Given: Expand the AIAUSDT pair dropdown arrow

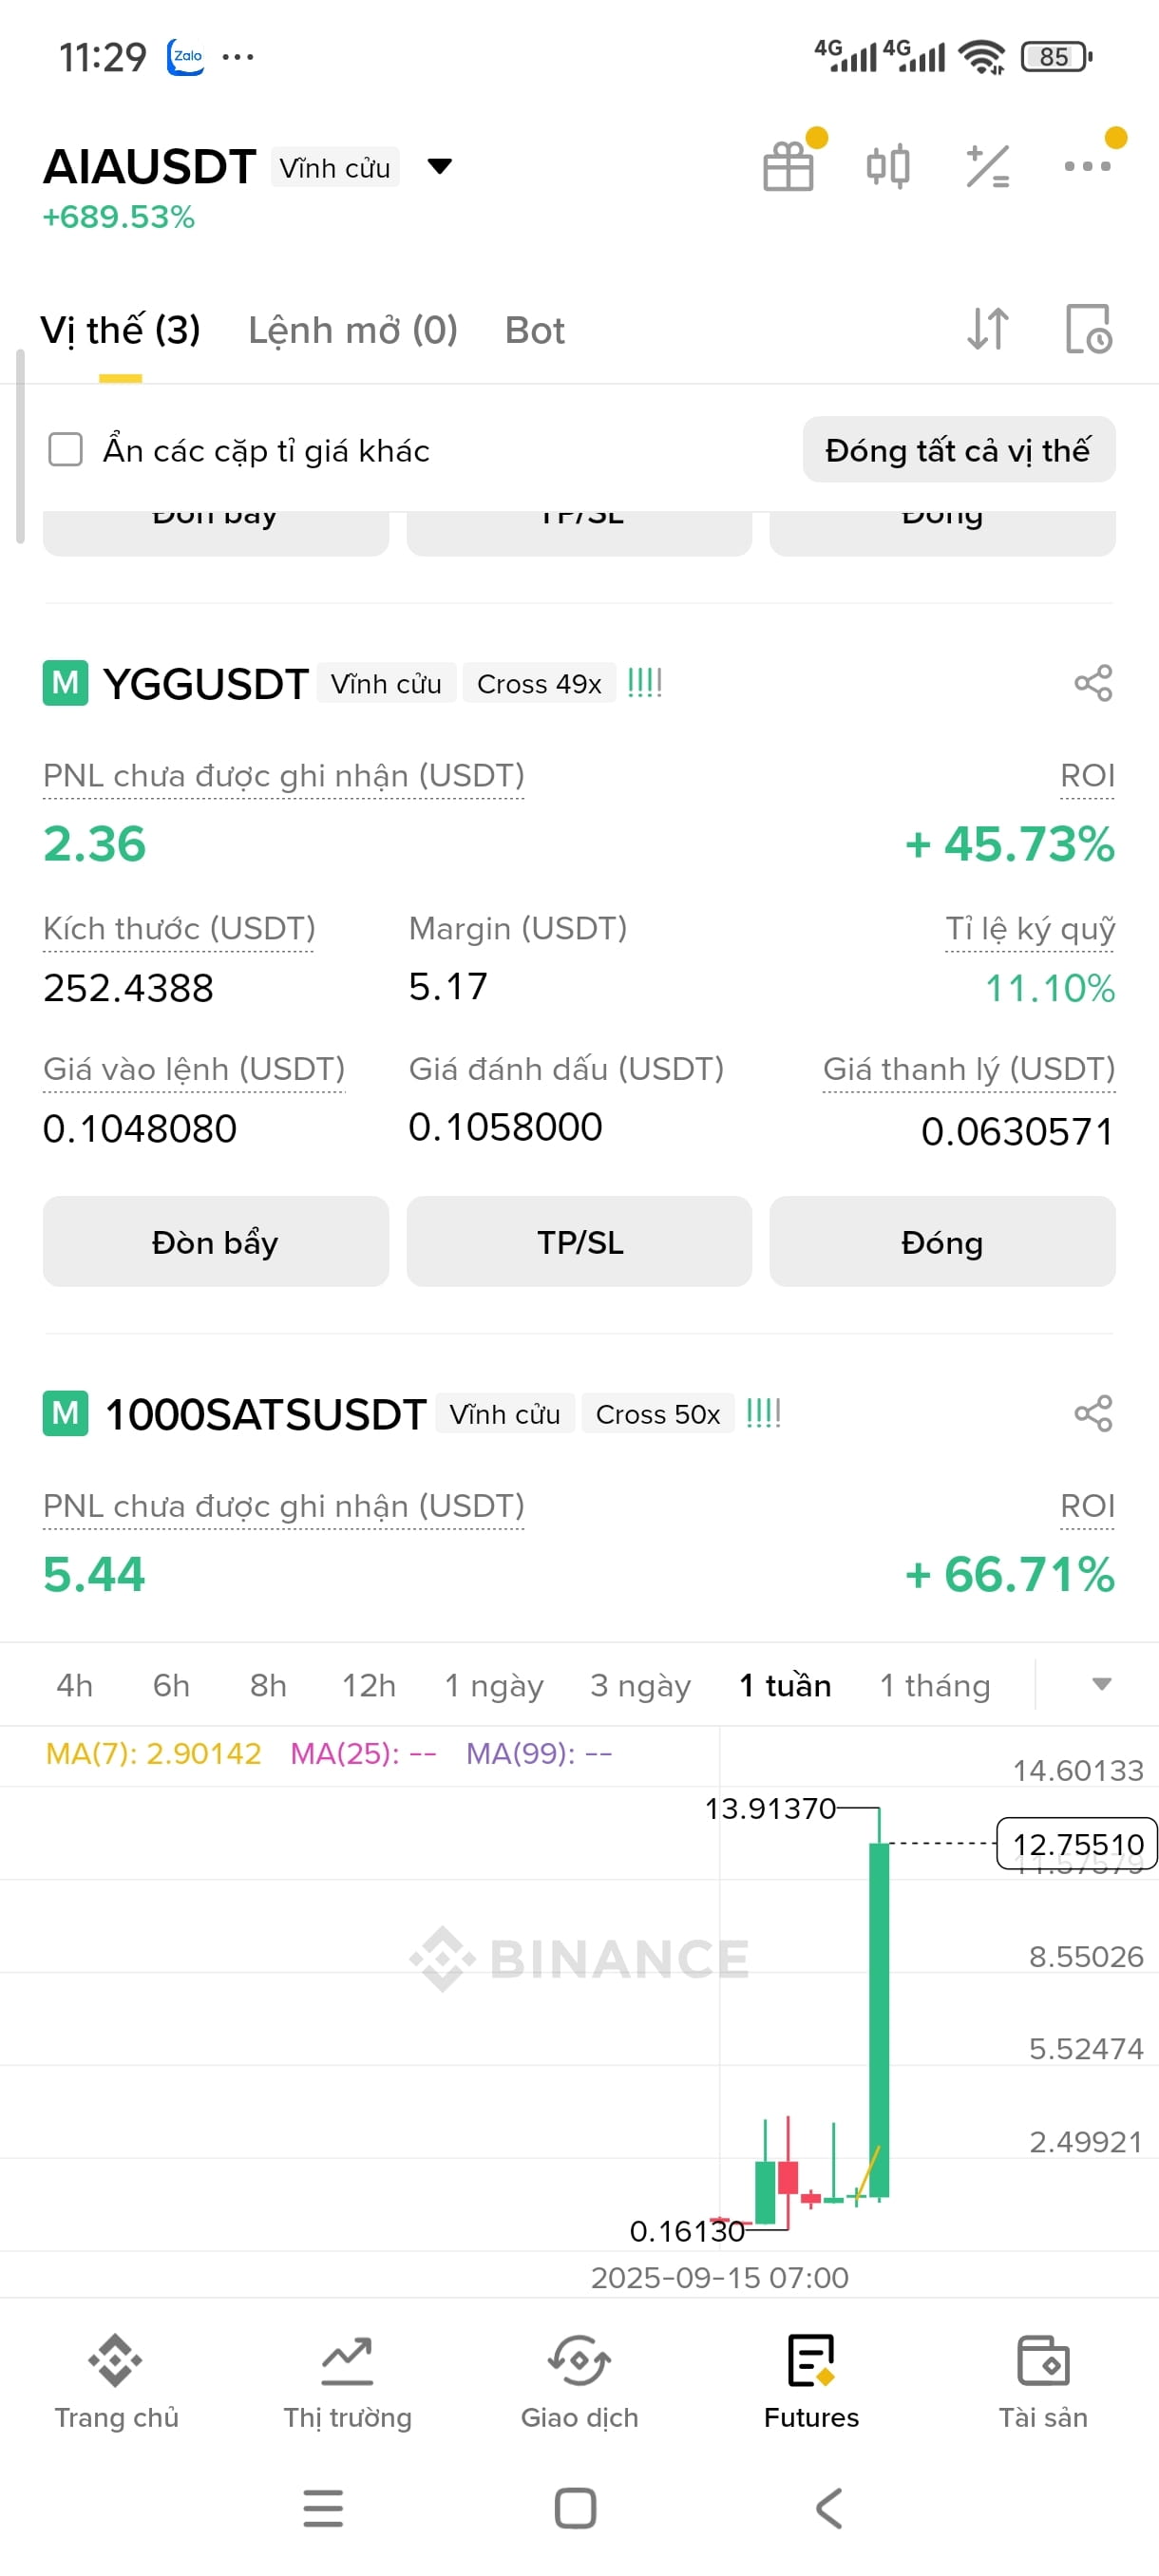Looking at the screenshot, I should pos(439,166).
